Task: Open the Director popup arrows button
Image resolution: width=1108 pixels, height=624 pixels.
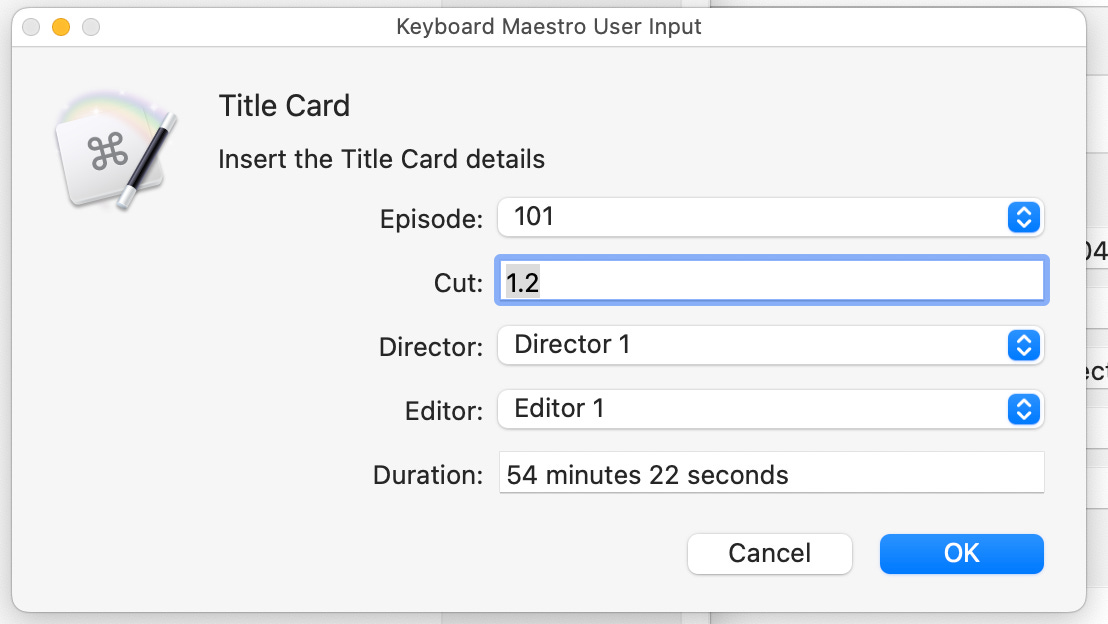Action: click(x=1023, y=345)
